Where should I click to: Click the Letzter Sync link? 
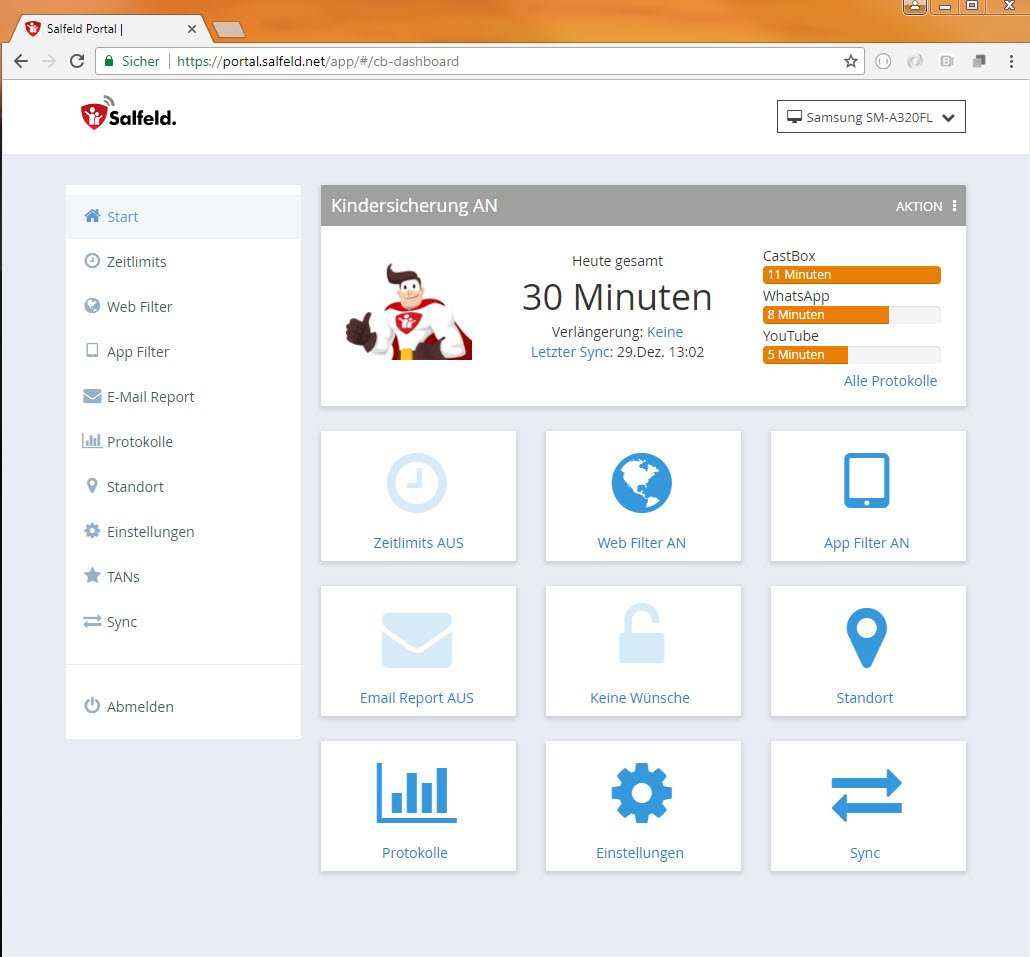click(571, 352)
